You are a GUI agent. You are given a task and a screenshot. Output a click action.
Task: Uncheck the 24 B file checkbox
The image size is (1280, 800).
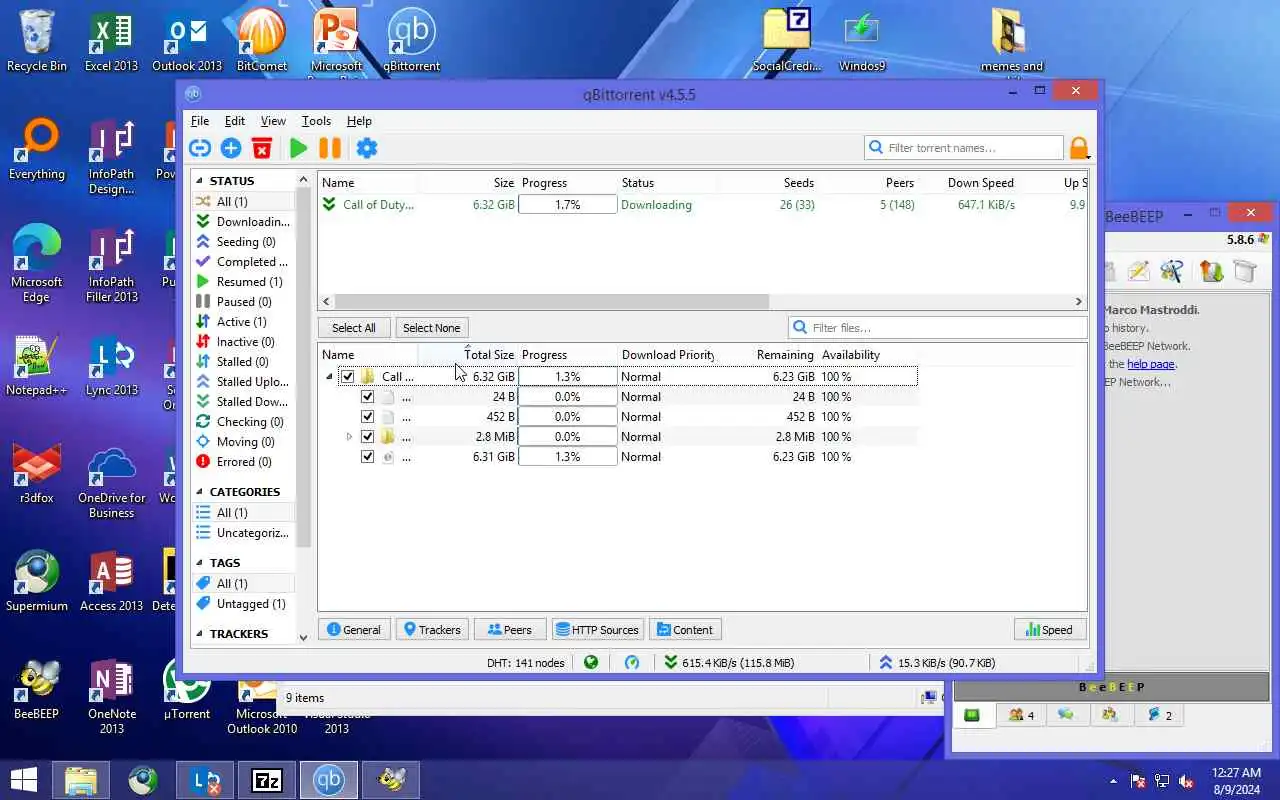pos(367,397)
